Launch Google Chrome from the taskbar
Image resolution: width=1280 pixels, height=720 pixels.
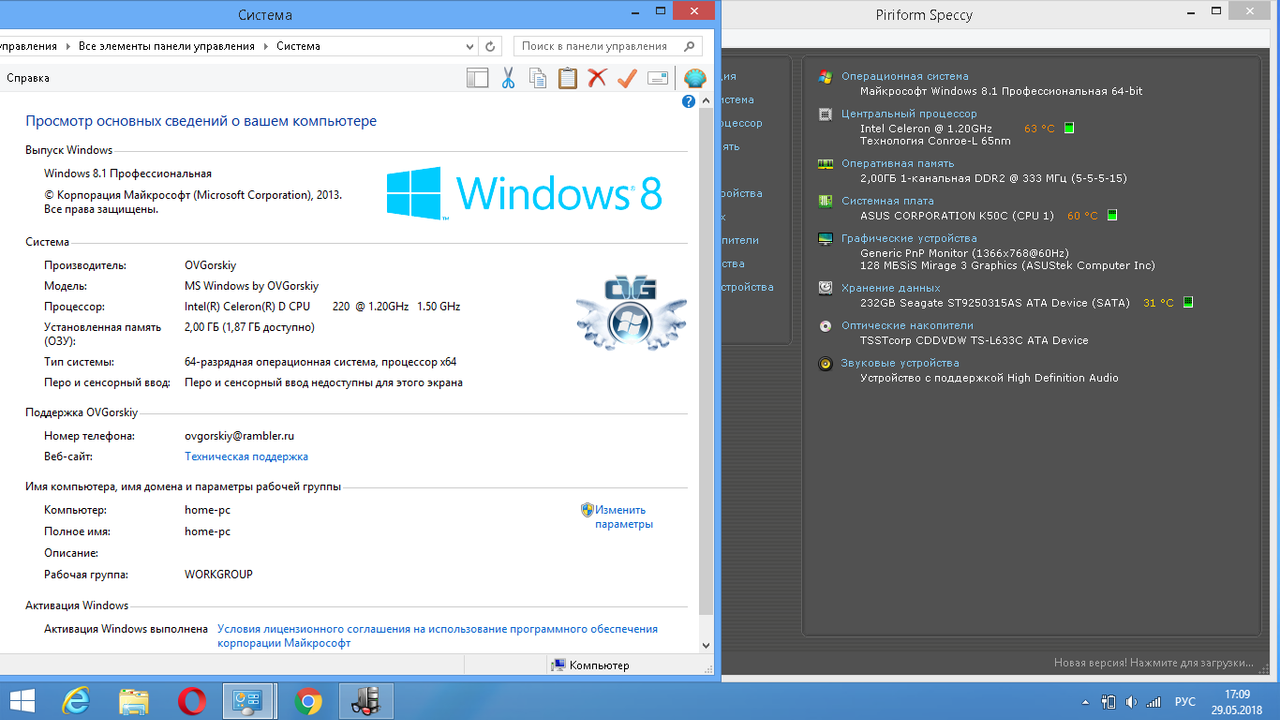coord(308,701)
